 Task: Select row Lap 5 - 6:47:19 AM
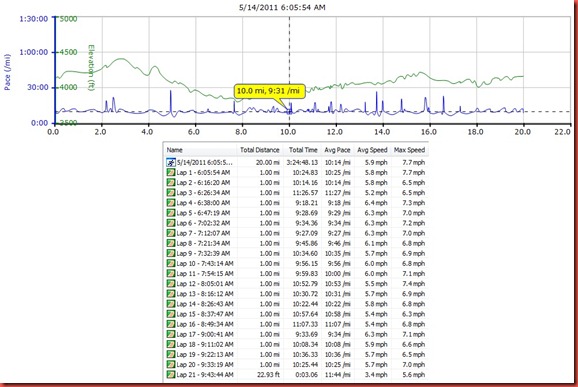click(296, 213)
